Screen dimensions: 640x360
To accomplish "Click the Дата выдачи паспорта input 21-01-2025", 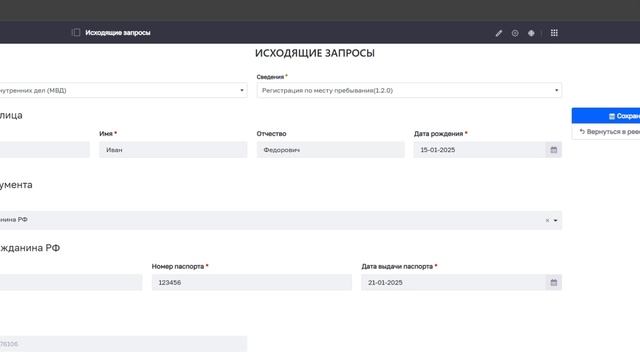I will click(453, 282).
